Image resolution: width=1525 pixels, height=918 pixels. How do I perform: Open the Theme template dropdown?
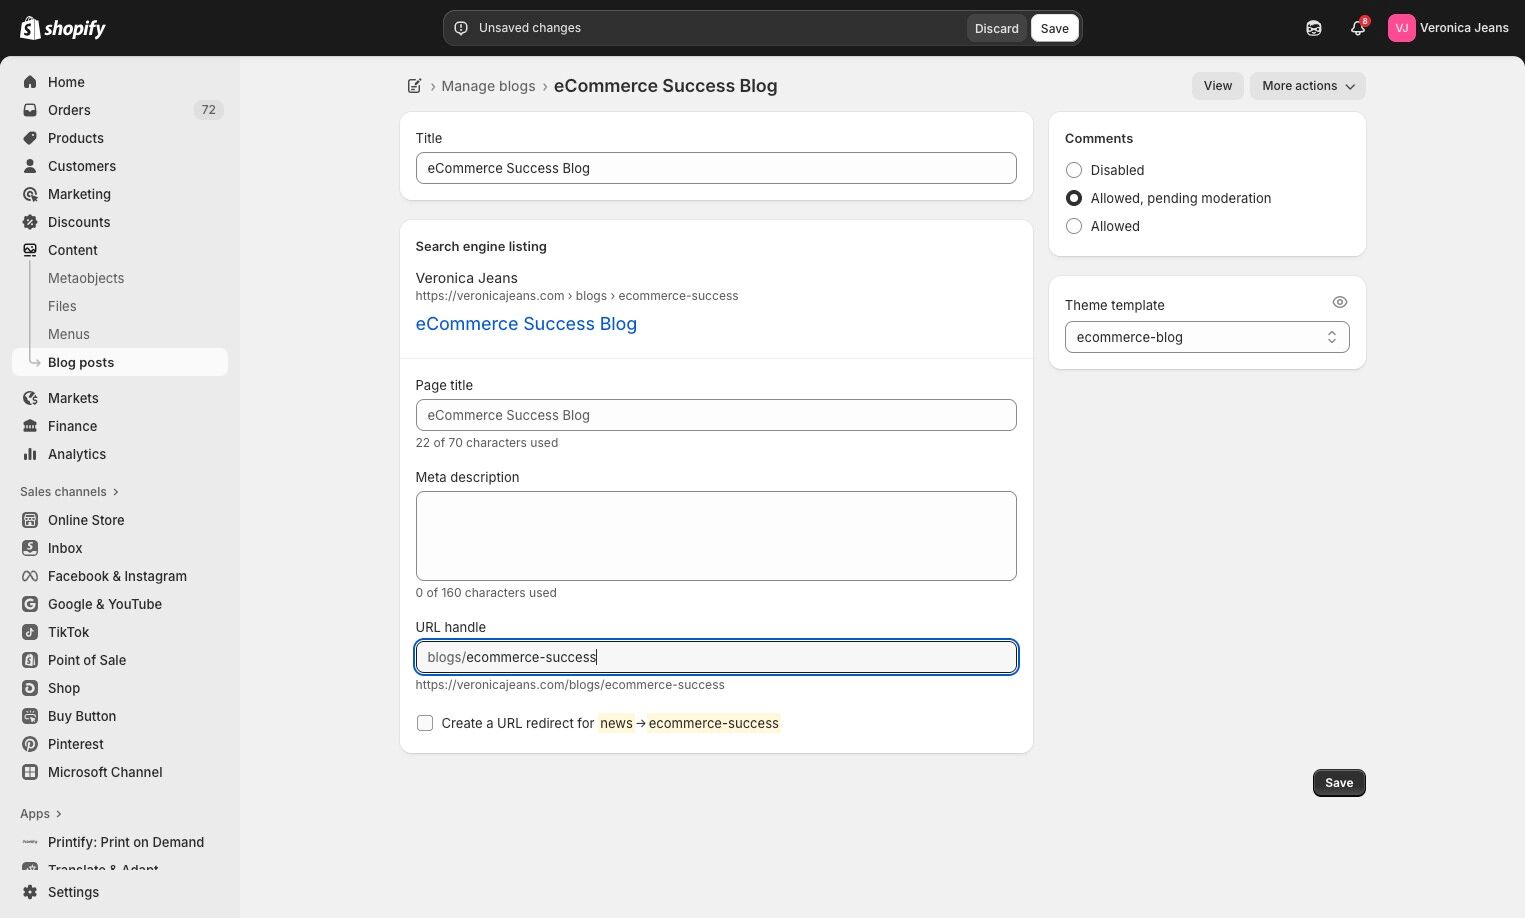click(x=1206, y=337)
